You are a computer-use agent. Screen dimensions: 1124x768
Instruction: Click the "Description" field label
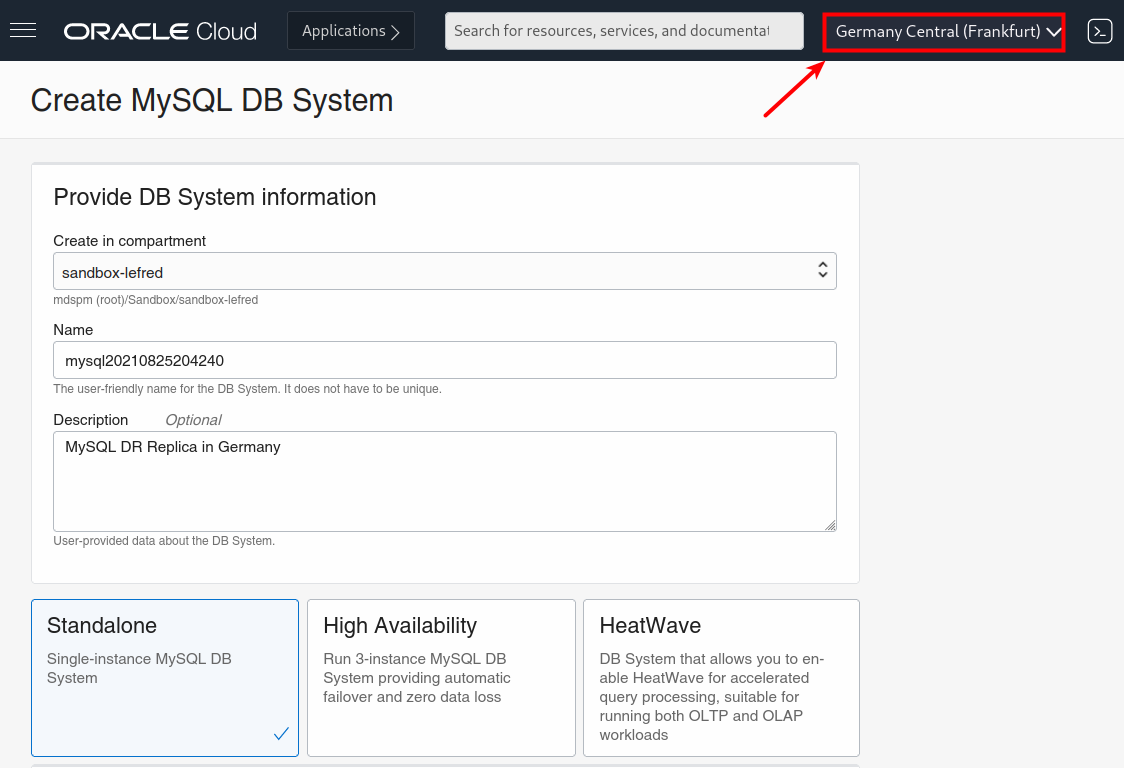(x=91, y=420)
